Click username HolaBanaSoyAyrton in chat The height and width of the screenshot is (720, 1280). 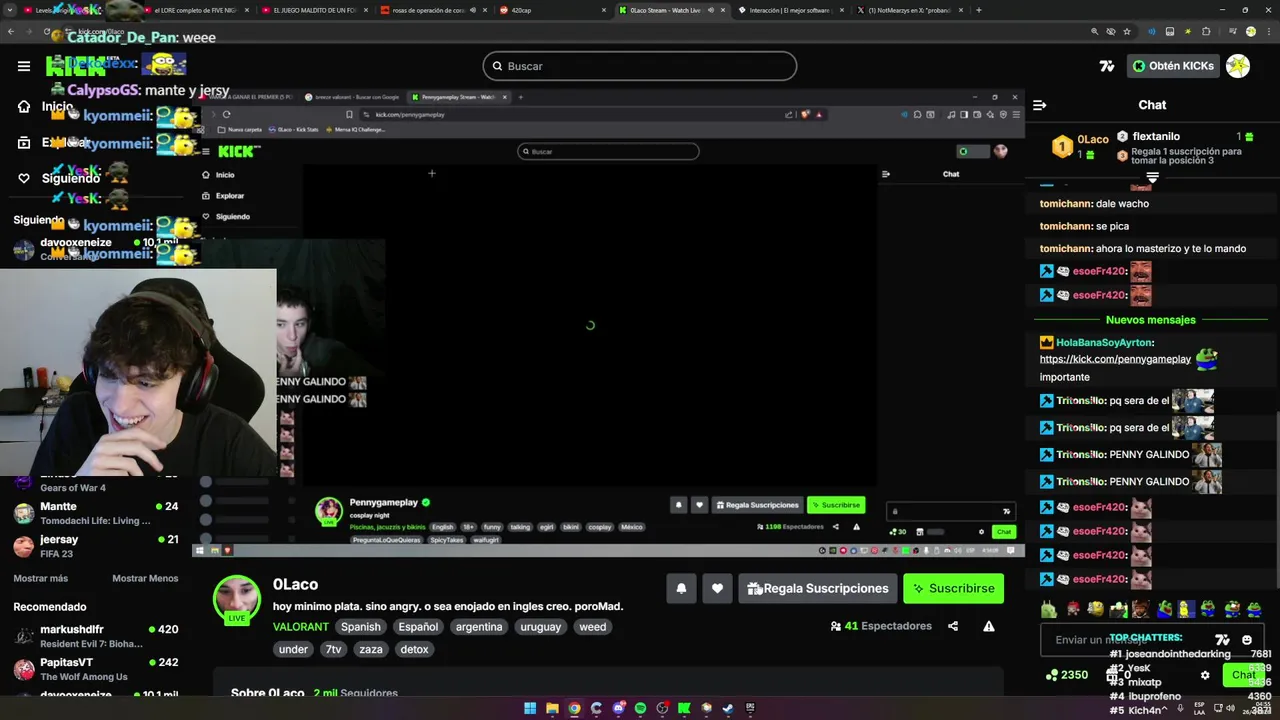pyautogui.click(x=1105, y=342)
